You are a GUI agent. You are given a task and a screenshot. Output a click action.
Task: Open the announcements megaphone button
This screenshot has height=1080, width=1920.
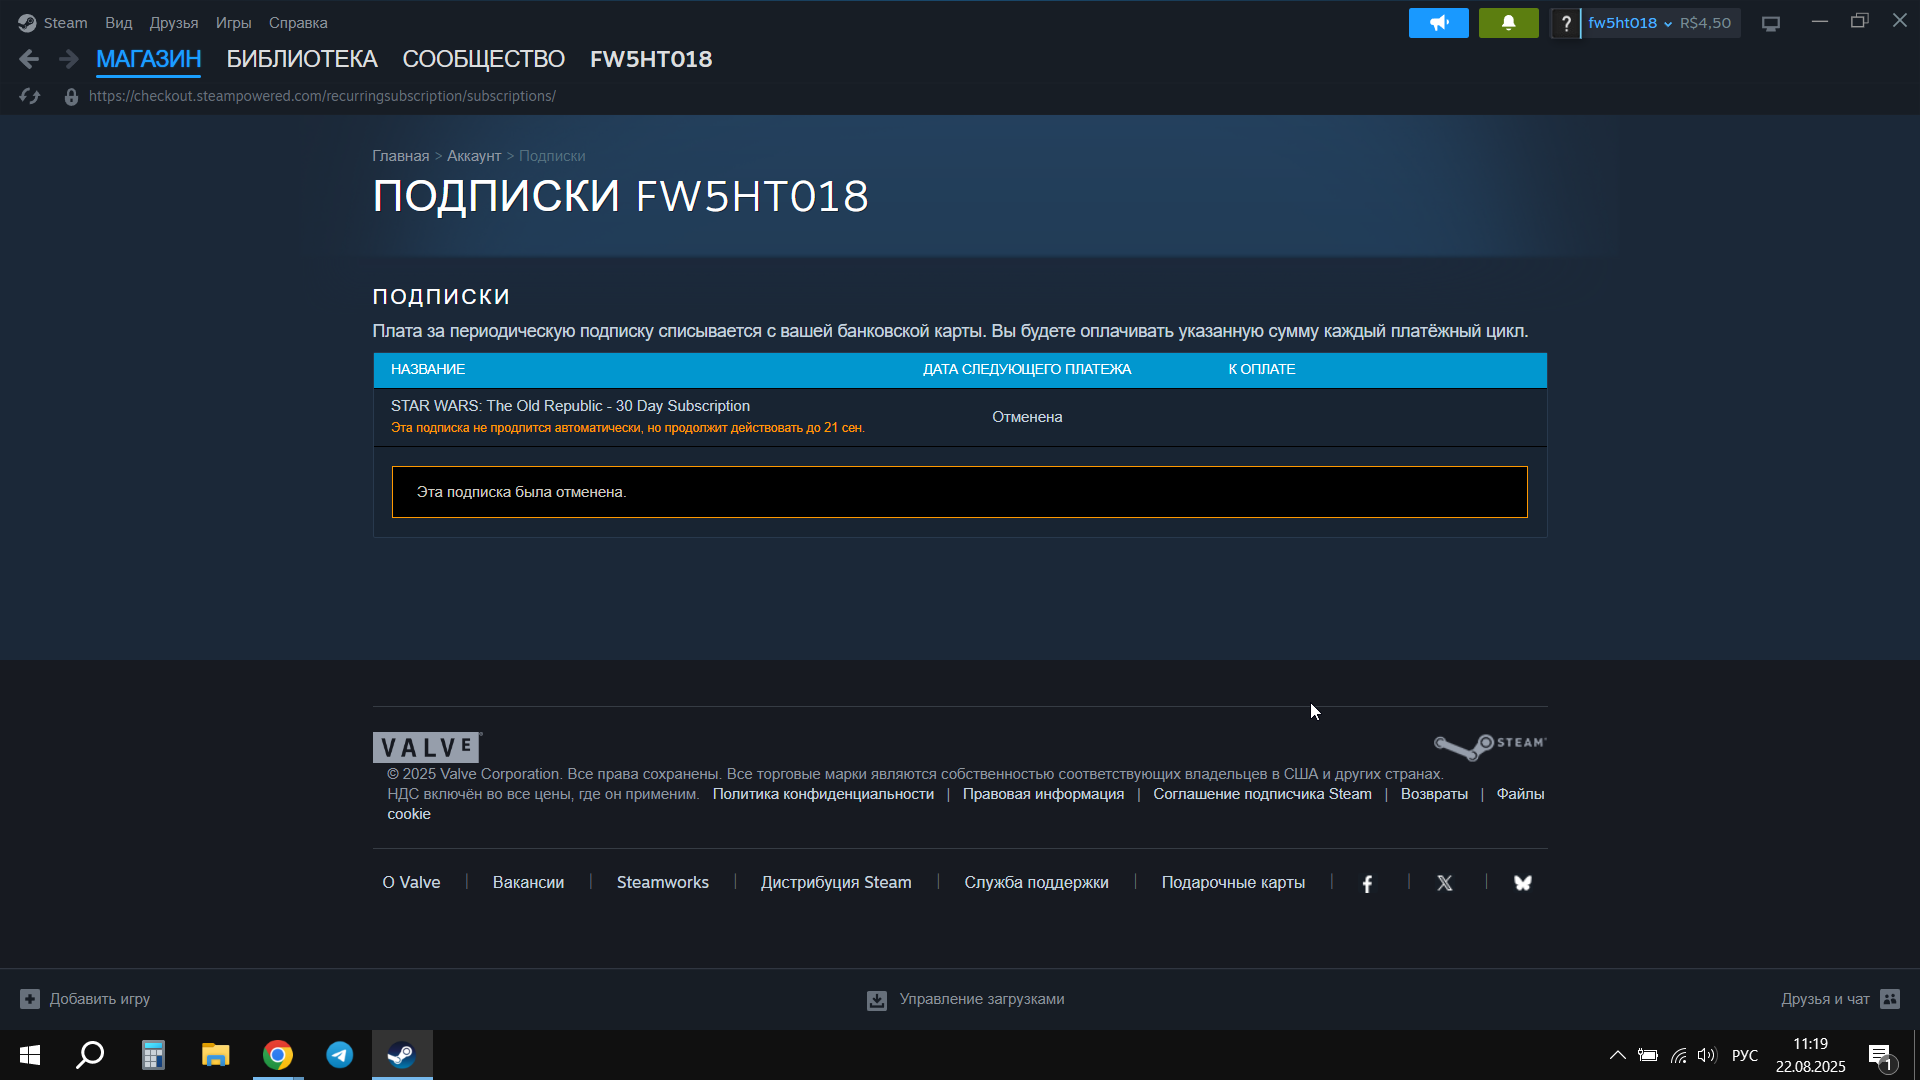click(x=1438, y=23)
